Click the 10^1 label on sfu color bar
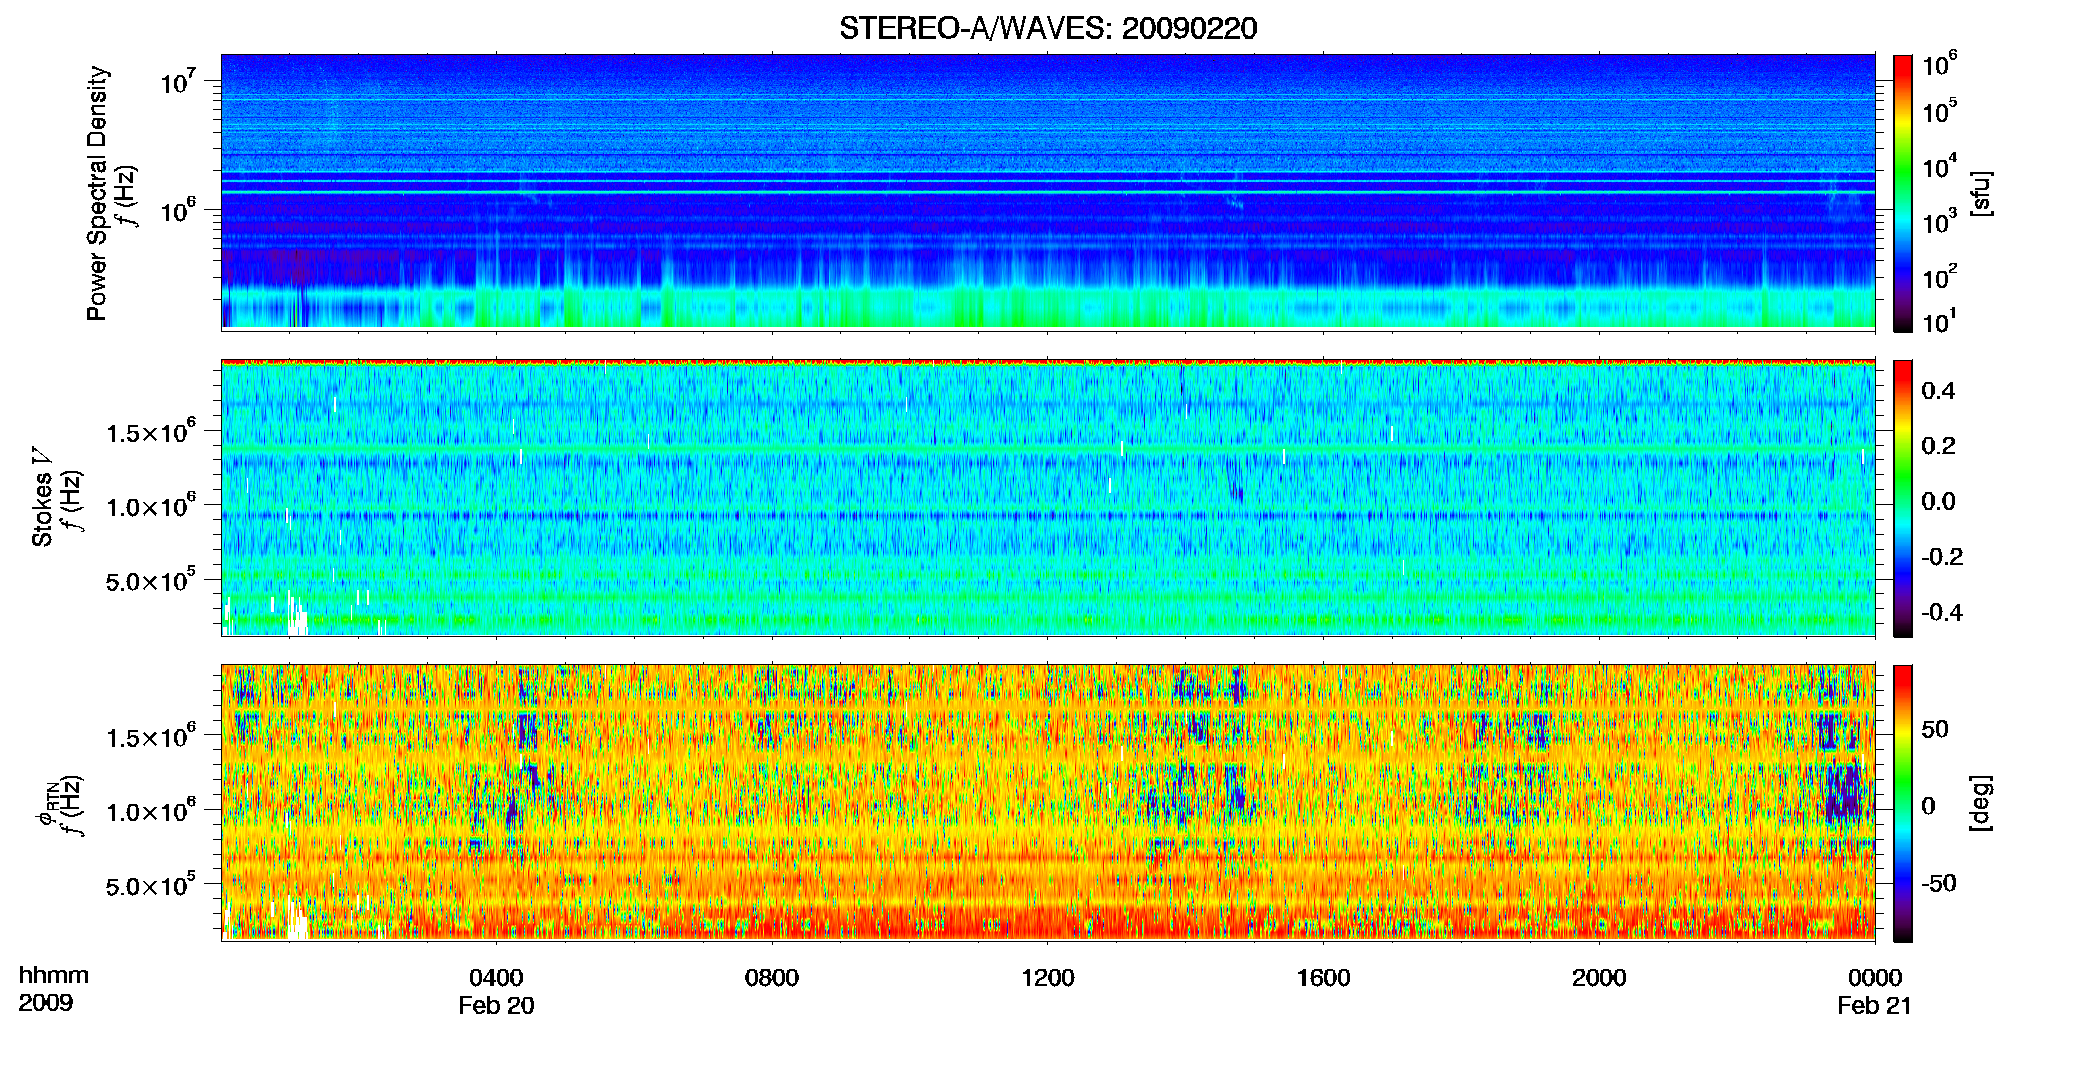 tap(1940, 322)
